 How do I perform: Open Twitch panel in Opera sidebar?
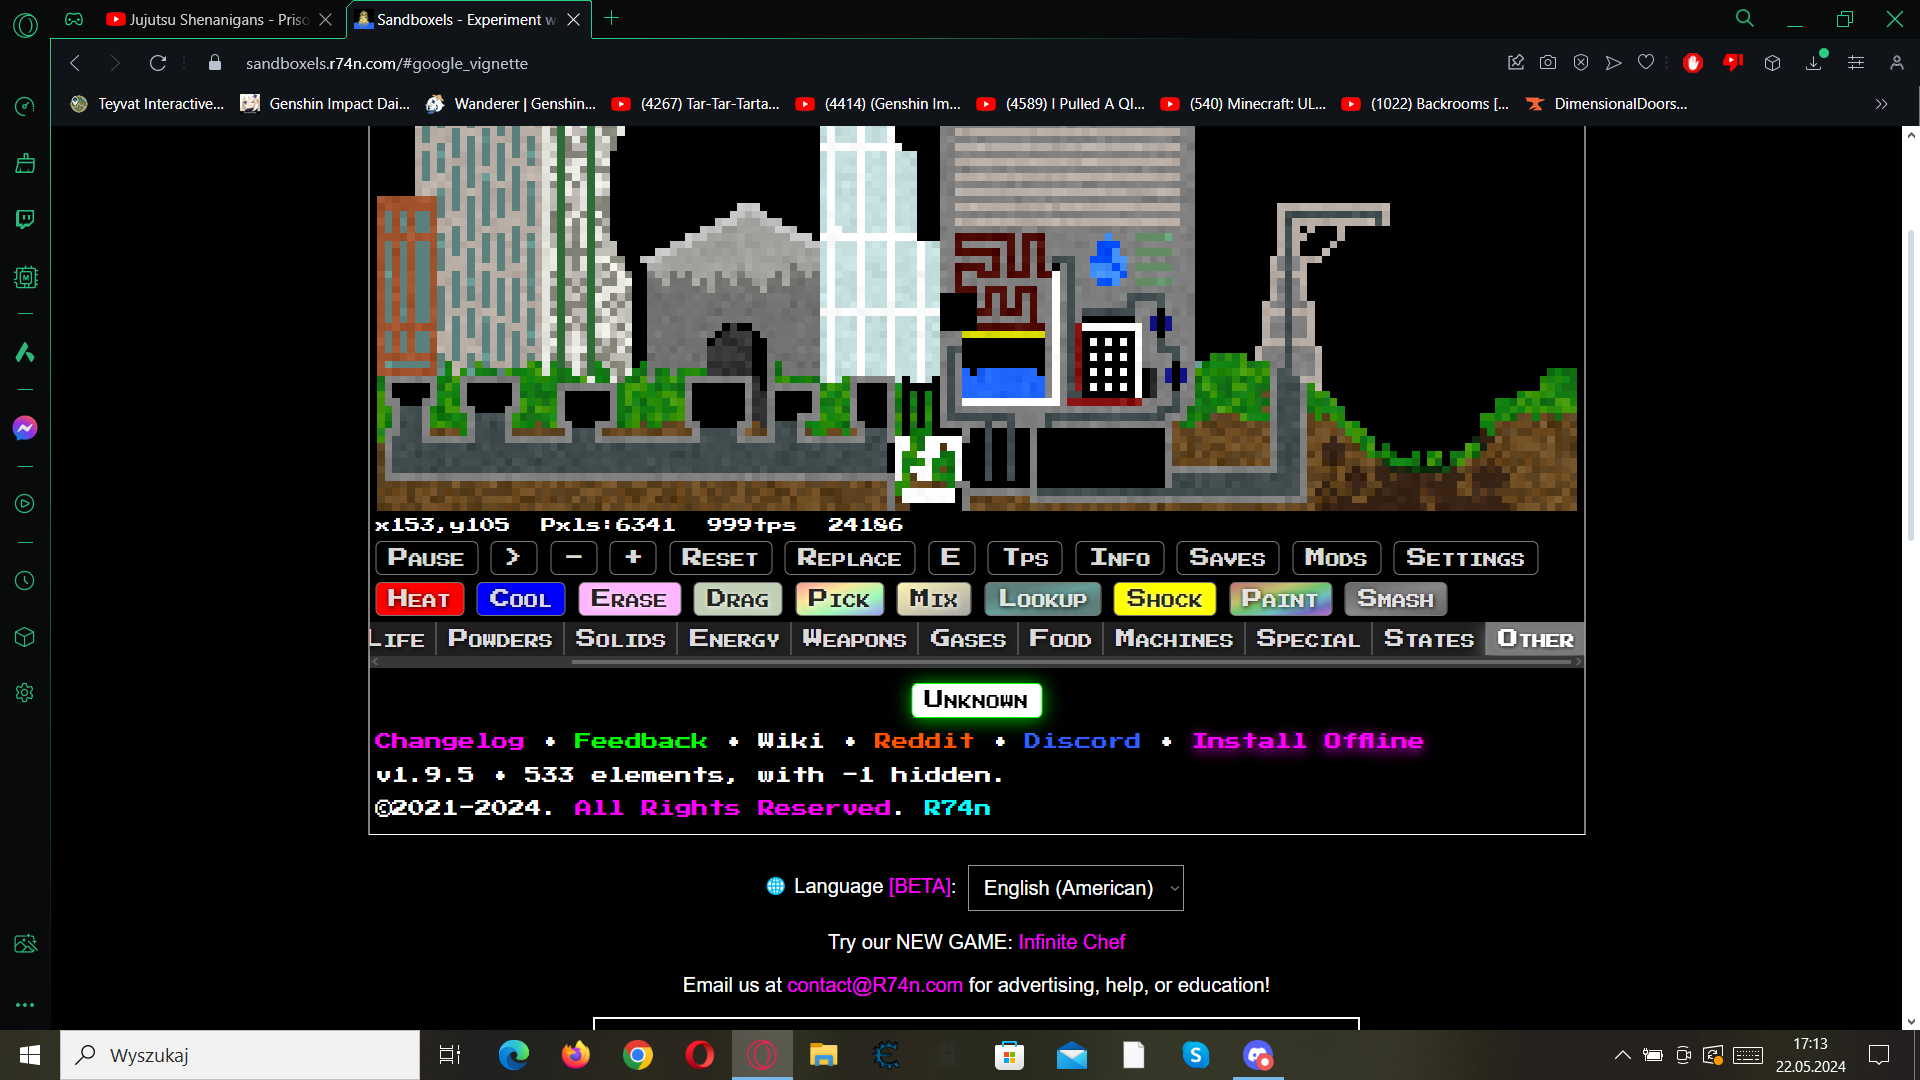click(x=25, y=219)
